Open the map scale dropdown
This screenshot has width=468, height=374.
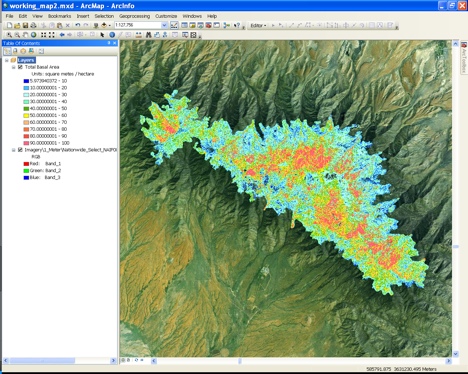[x=164, y=25]
